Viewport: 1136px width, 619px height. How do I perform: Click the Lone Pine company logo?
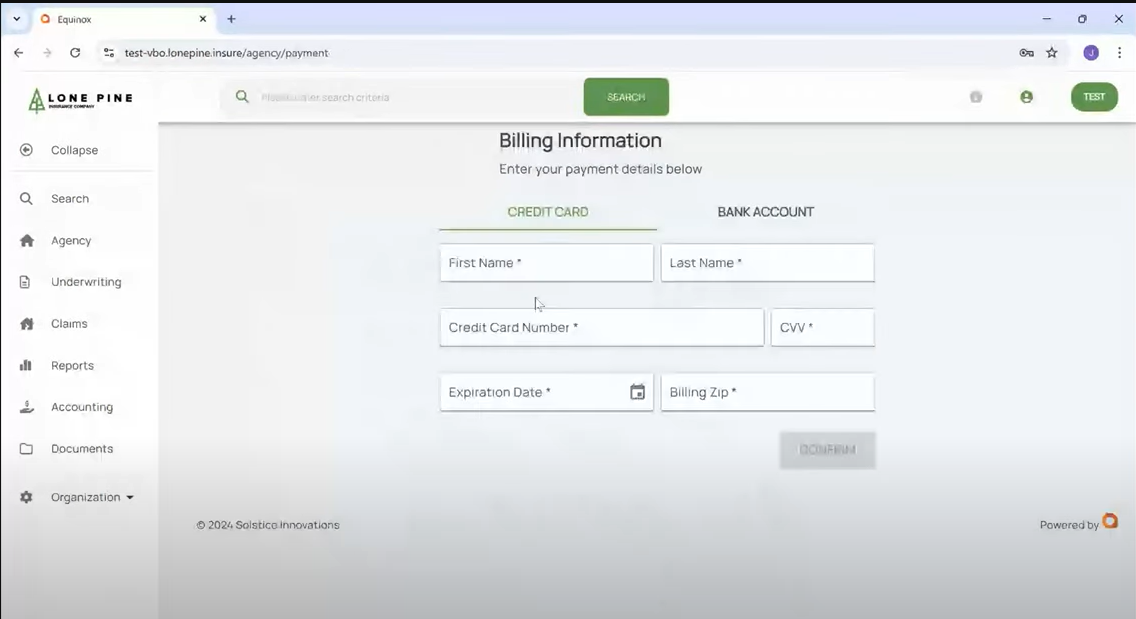80,98
